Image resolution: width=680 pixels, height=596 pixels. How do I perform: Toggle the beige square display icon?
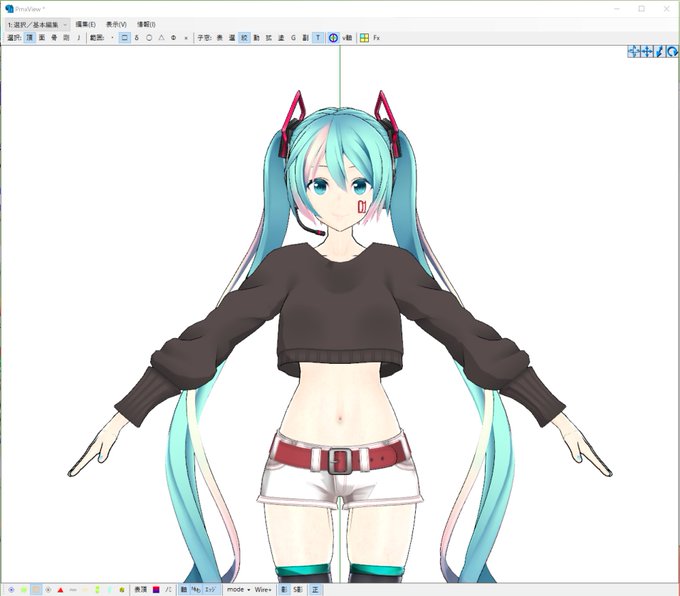tap(36, 589)
